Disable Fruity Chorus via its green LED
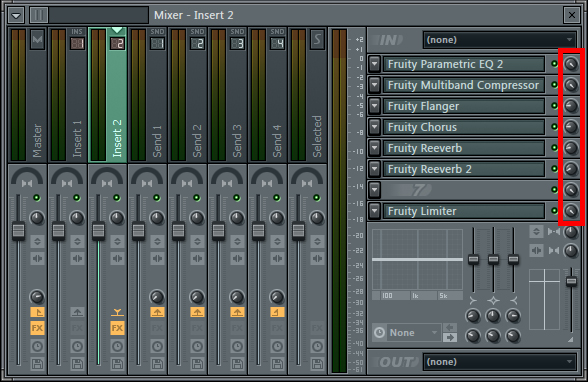This screenshot has width=588, height=382. (x=554, y=127)
